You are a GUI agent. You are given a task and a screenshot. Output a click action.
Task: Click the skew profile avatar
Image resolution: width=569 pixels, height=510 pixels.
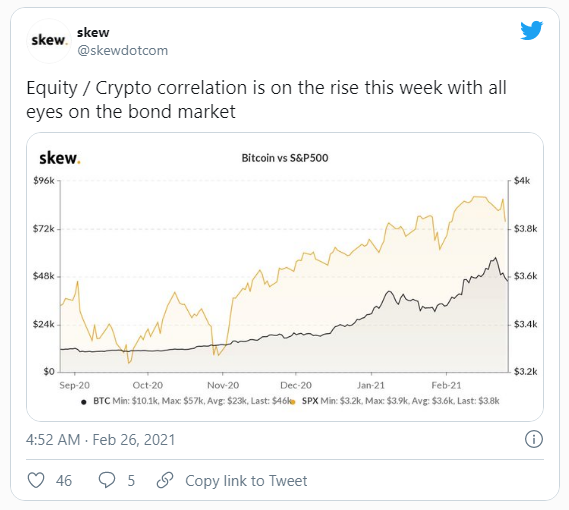coord(49,41)
